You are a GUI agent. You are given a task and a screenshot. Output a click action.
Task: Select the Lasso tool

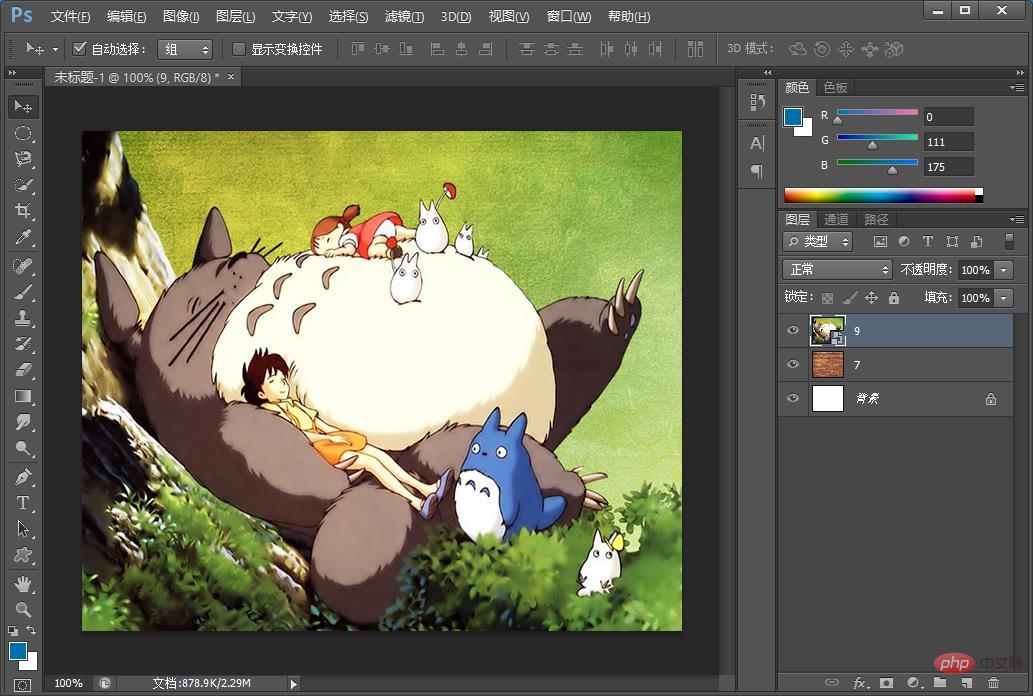[x=23, y=159]
